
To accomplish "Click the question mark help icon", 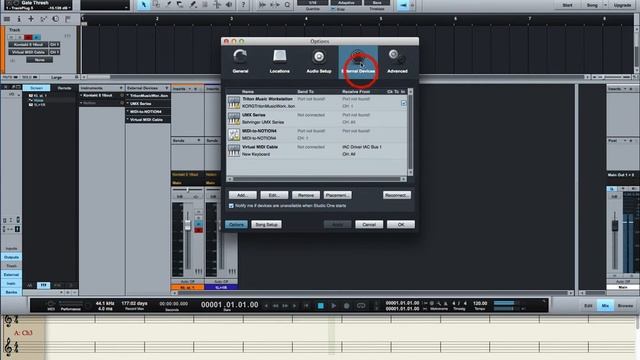I will [x=243, y=5].
